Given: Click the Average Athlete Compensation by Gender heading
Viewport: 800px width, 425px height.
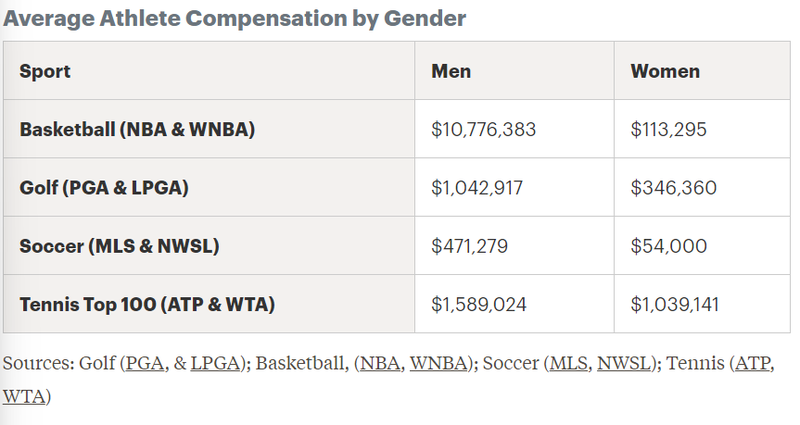Looking at the screenshot, I should coord(234,18).
